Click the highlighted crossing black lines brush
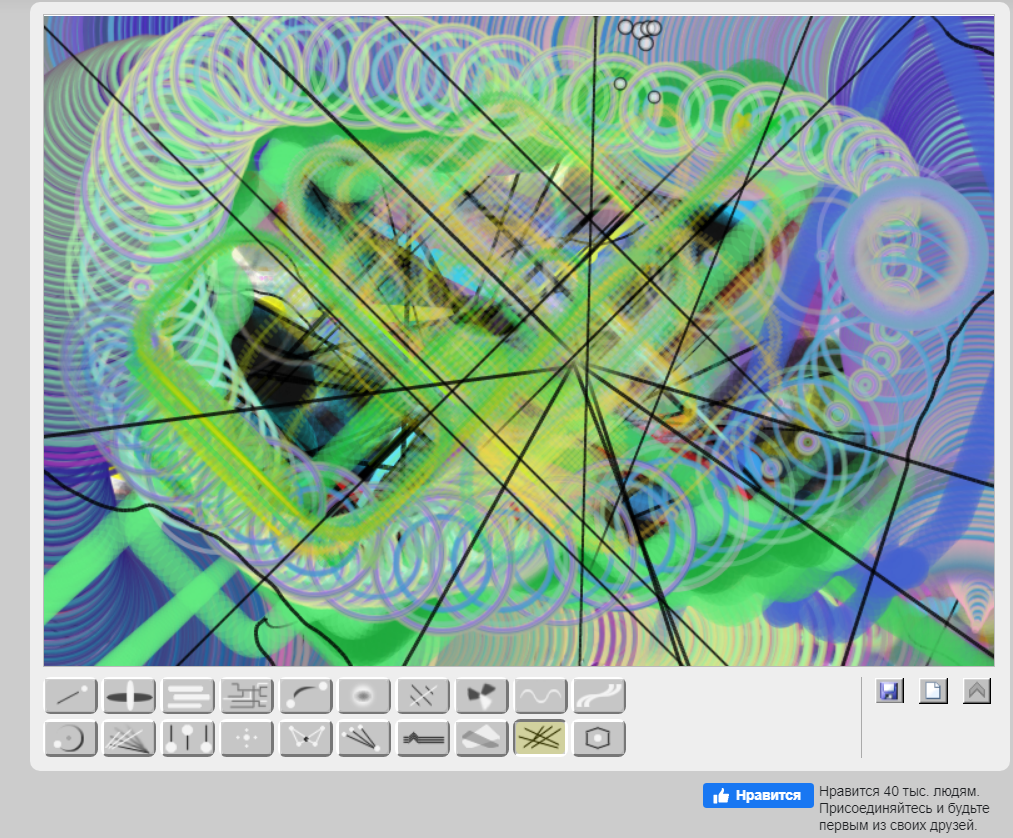This screenshot has height=838, width=1013. (x=540, y=737)
